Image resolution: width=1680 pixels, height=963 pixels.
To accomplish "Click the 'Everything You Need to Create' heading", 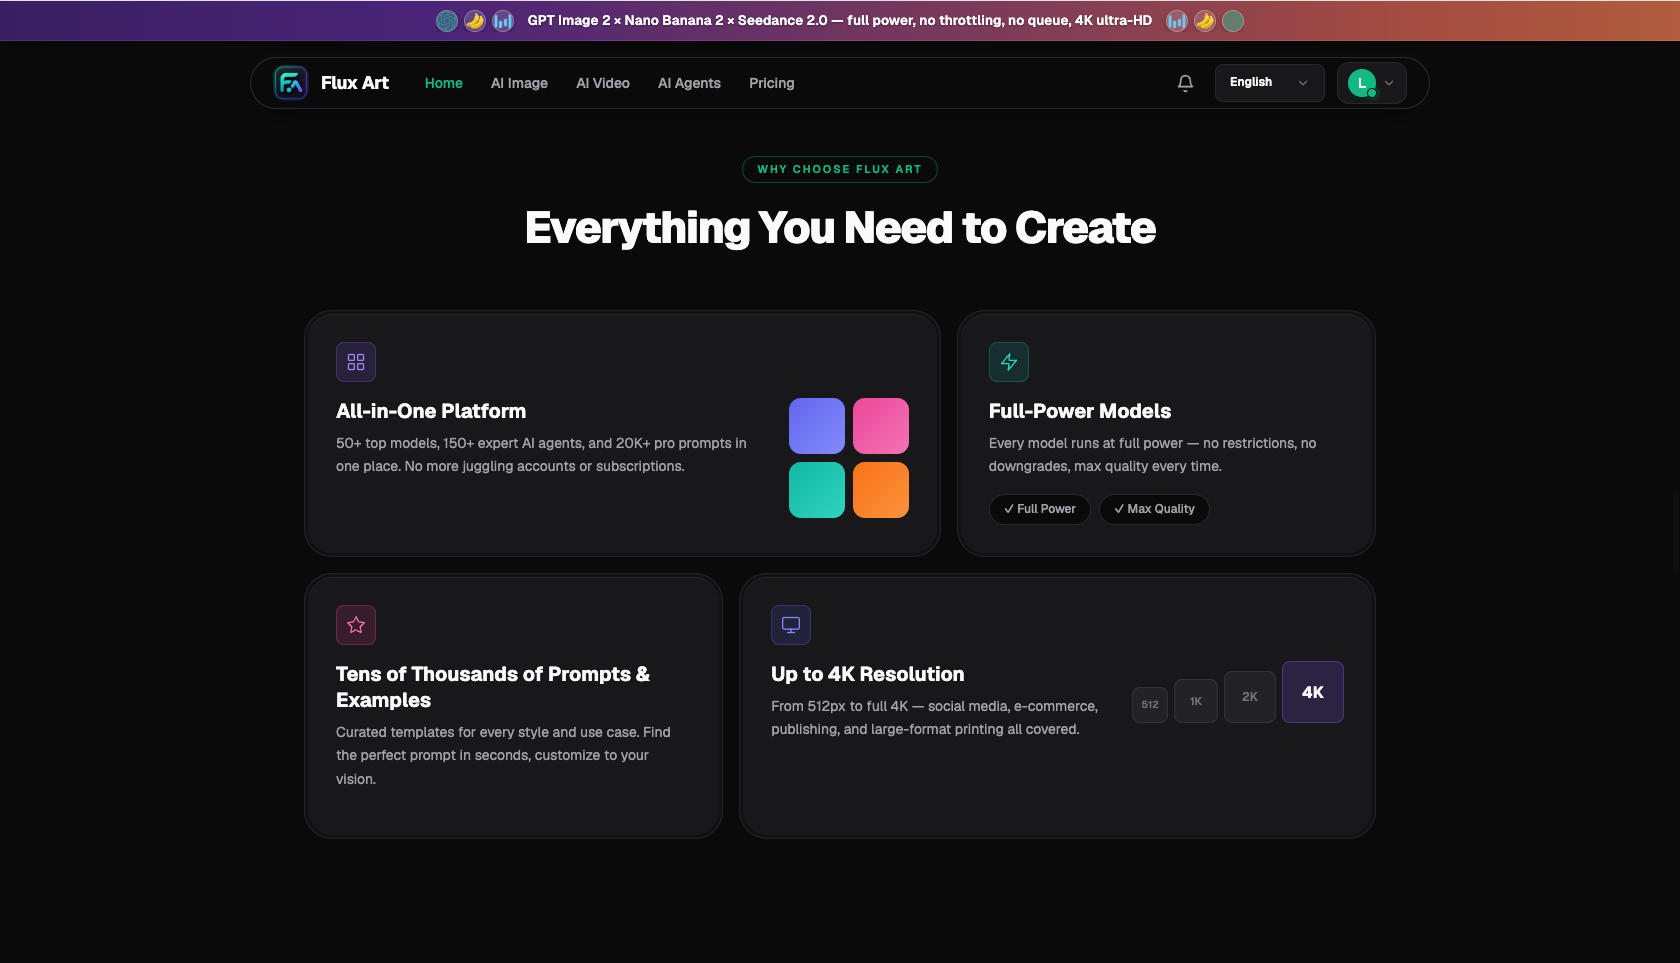I will pos(840,228).
